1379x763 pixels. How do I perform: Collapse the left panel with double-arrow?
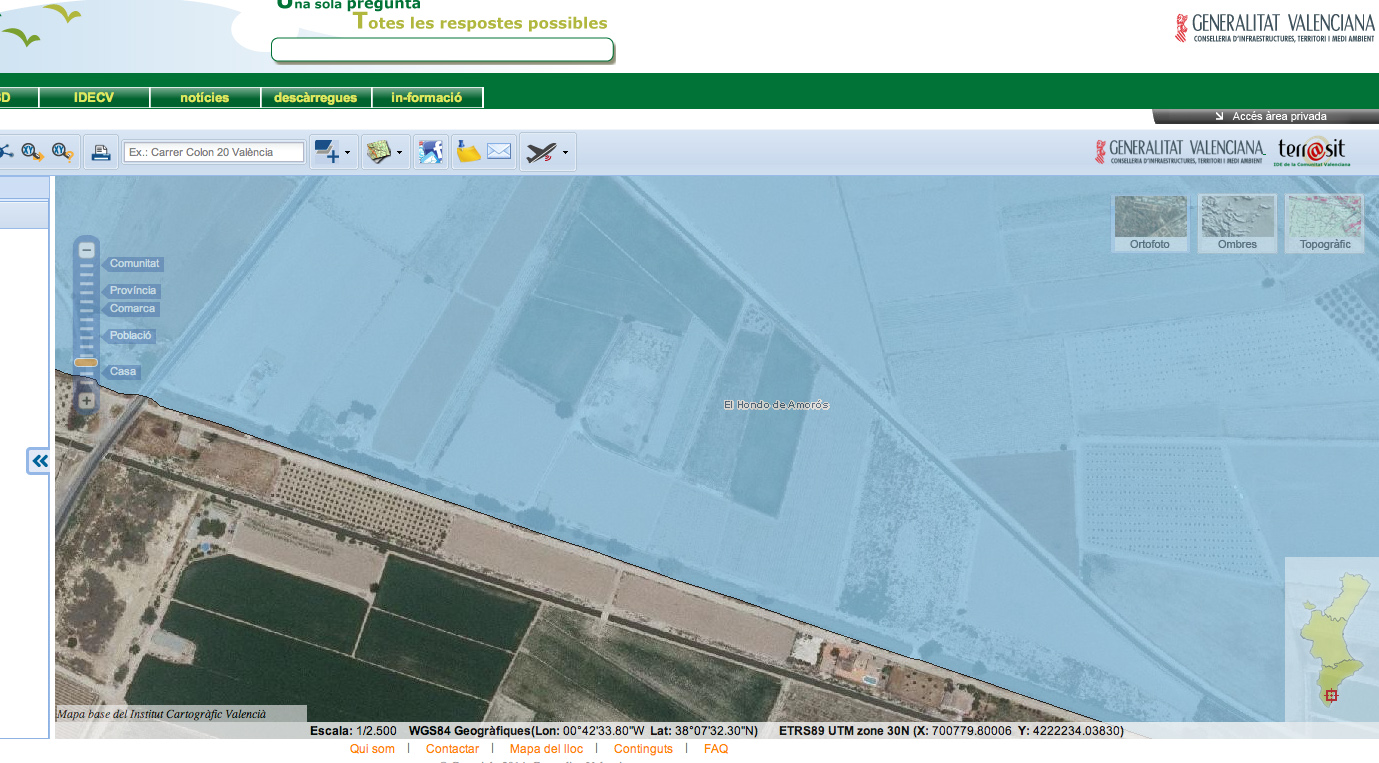click(x=39, y=461)
